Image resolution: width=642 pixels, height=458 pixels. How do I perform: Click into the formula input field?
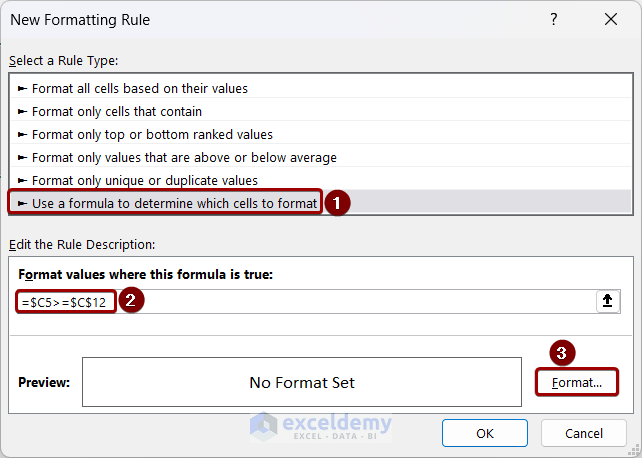(350, 302)
